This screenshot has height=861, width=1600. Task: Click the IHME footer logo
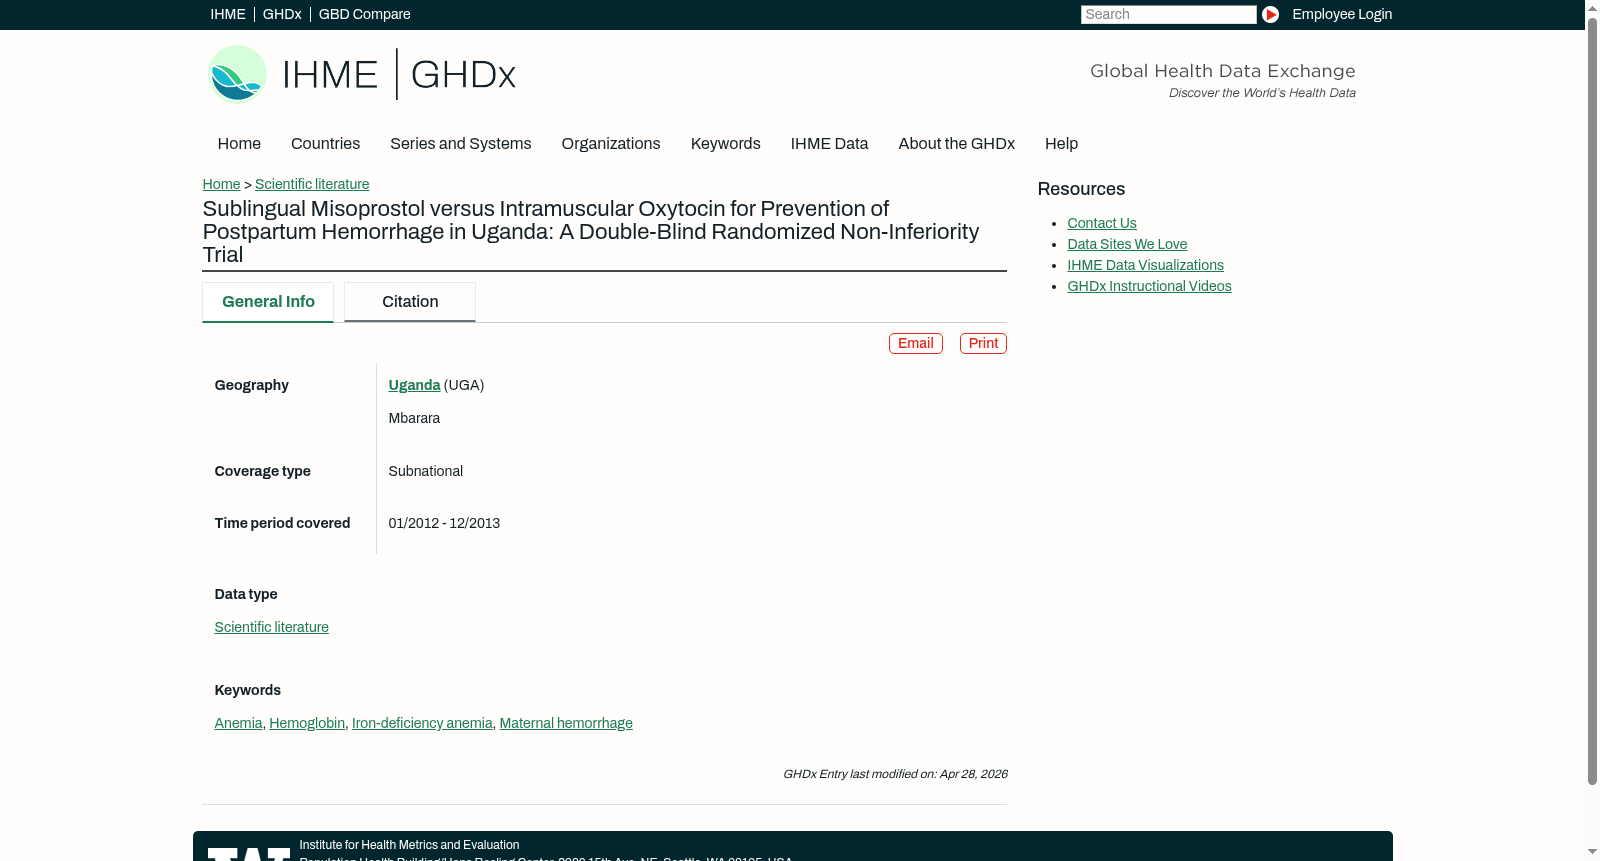point(249,853)
